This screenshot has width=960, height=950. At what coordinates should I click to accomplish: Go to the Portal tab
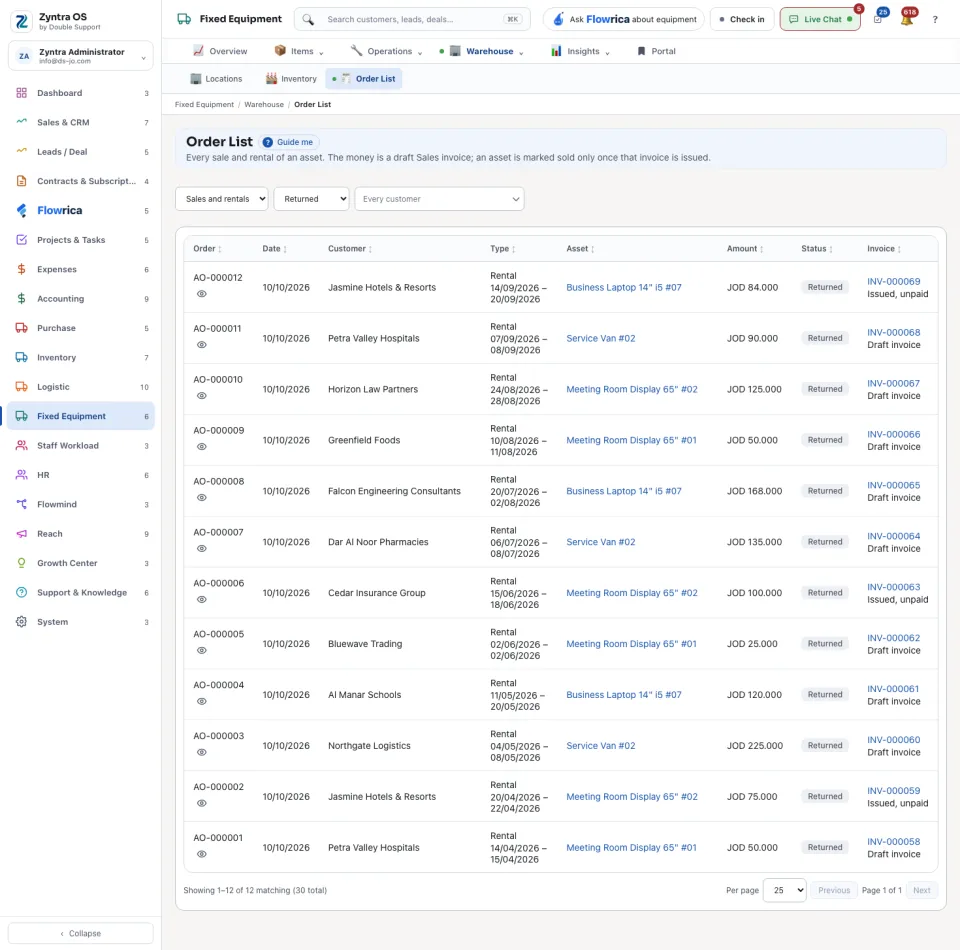[x=656, y=51]
